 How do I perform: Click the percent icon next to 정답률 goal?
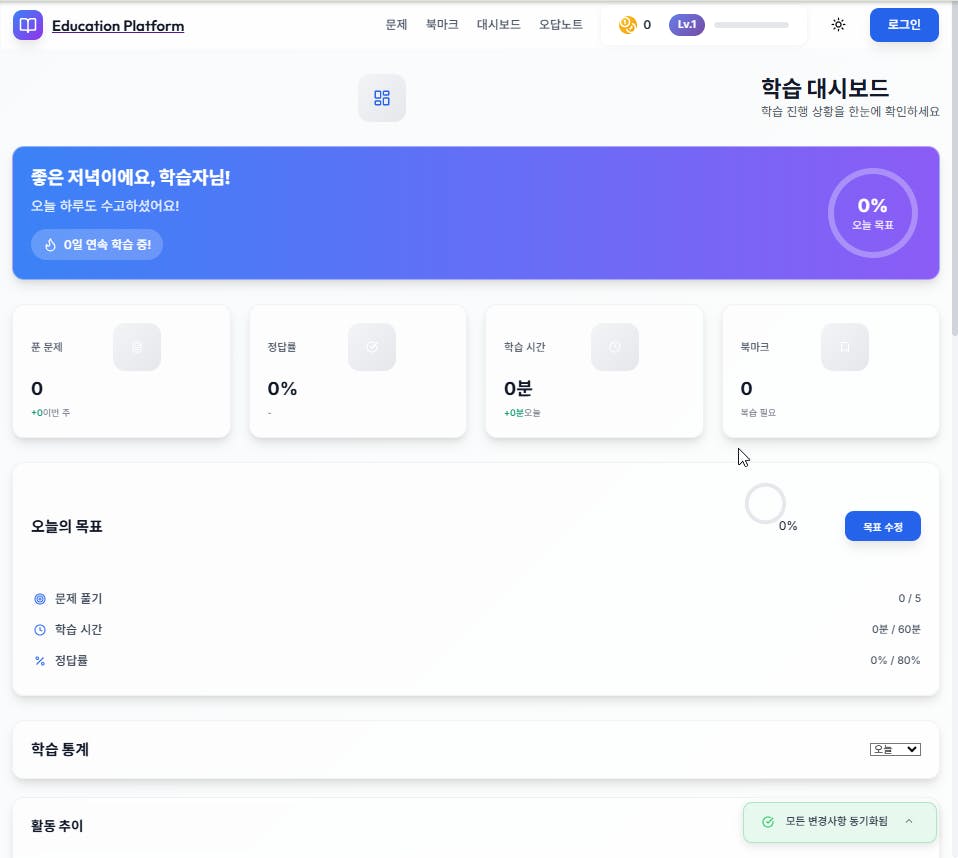pos(40,661)
